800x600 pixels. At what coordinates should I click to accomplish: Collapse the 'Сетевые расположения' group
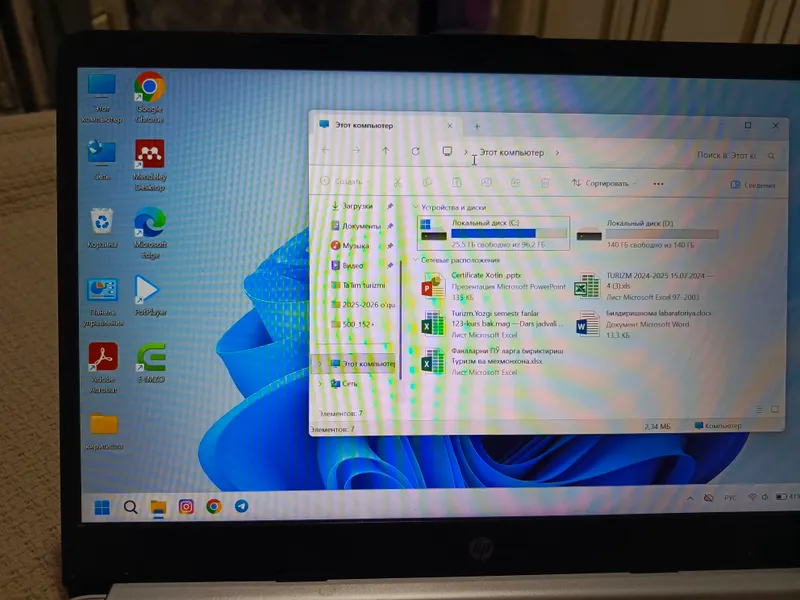click(416, 260)
